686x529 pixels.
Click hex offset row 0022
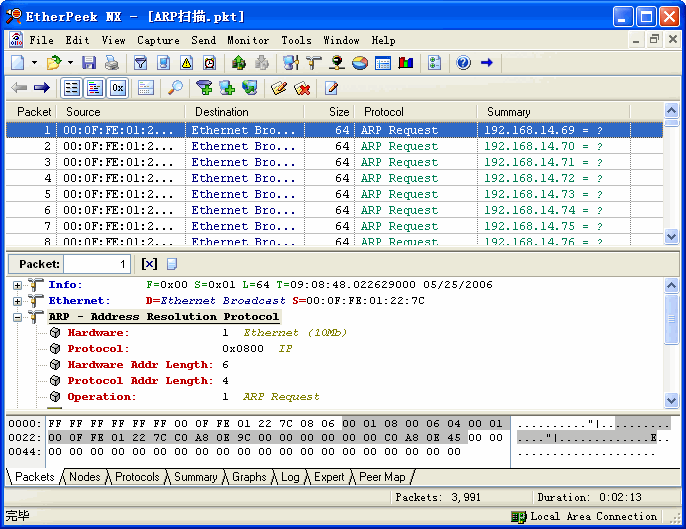point(24,438)
